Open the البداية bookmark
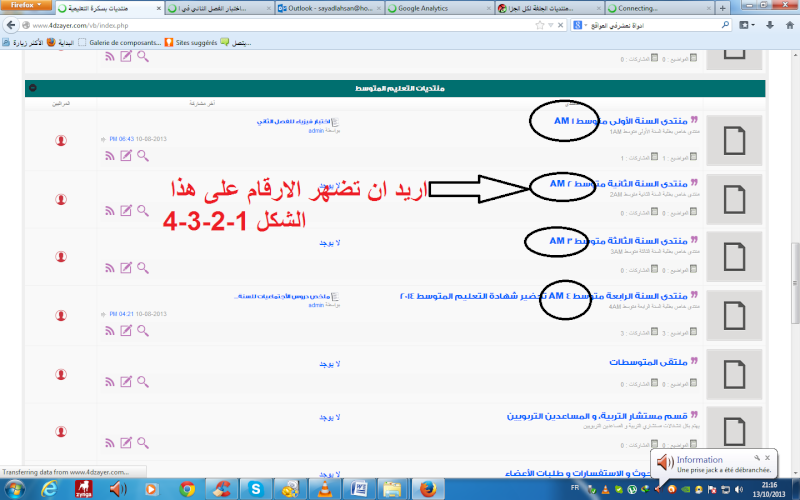The height and width of the screenshot is (500, 800). point(60,43)
